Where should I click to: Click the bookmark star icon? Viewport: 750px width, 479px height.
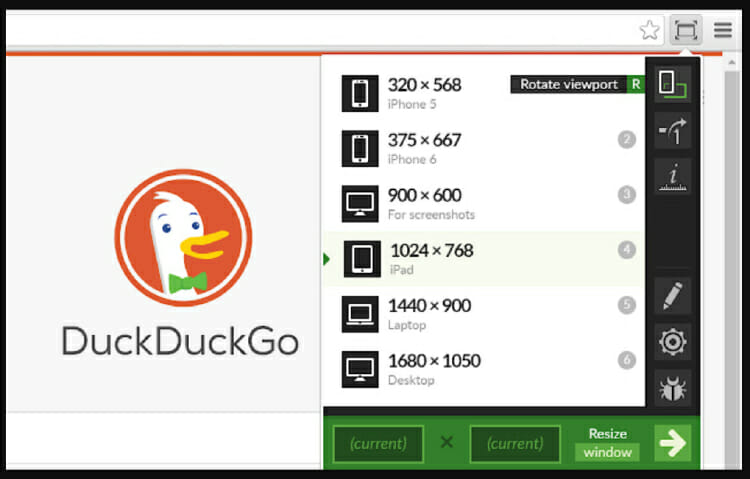649,31
